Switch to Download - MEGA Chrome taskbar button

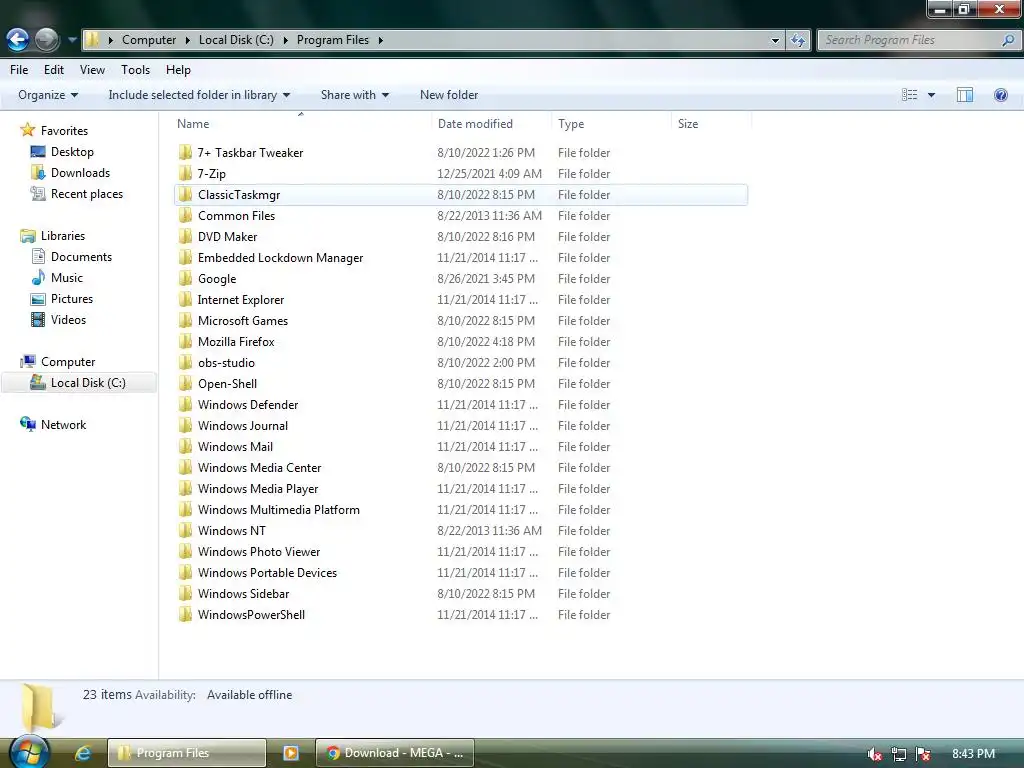(395, 753)
